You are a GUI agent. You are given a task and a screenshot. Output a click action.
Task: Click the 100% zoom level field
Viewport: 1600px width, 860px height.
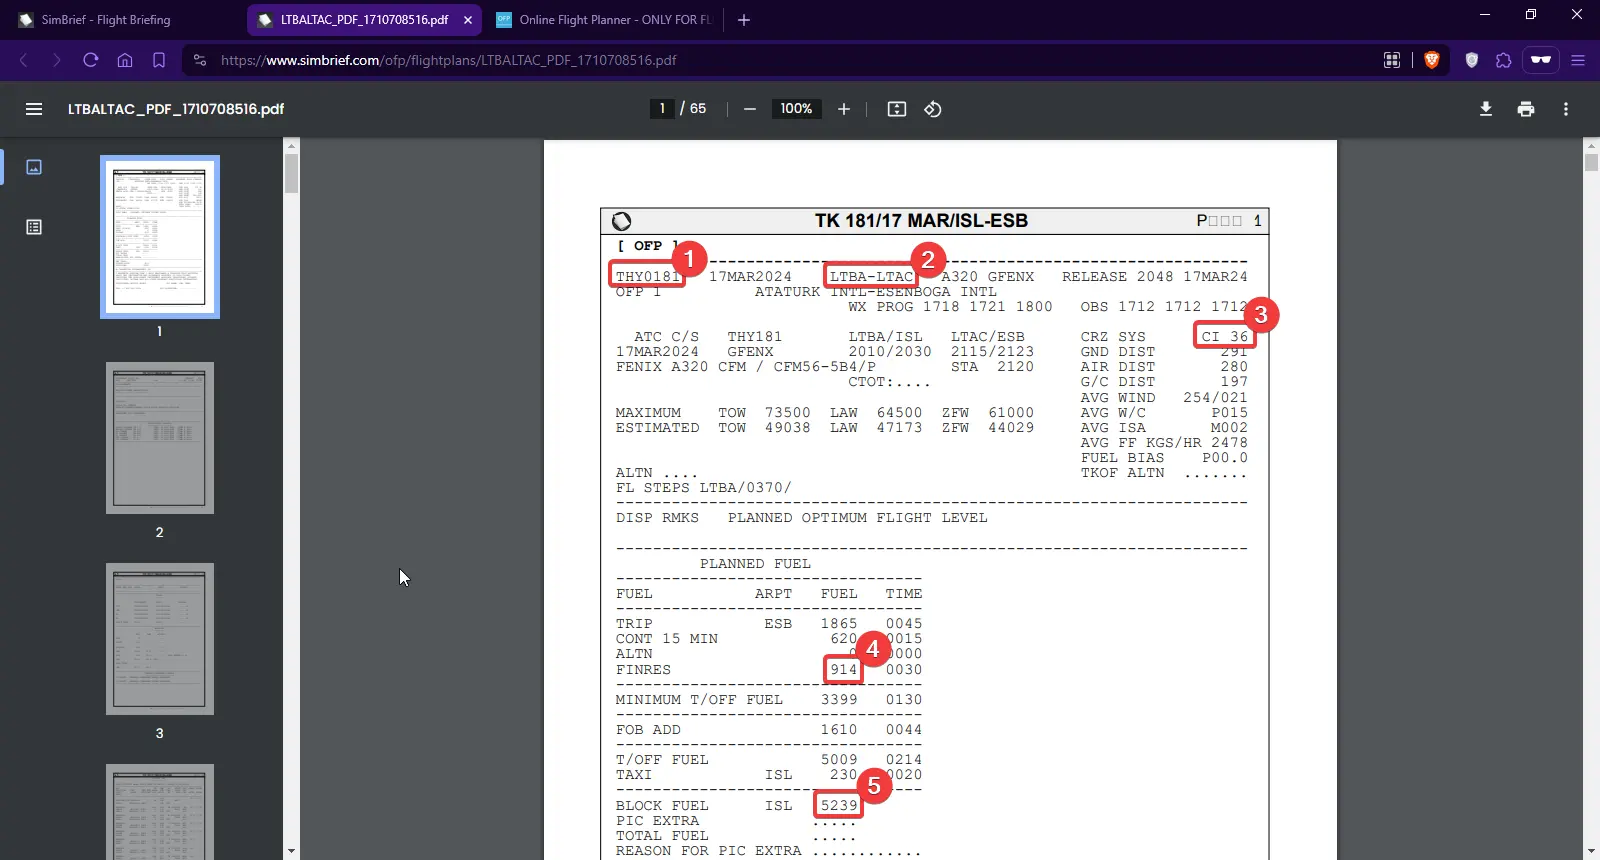tap(796, 109)
